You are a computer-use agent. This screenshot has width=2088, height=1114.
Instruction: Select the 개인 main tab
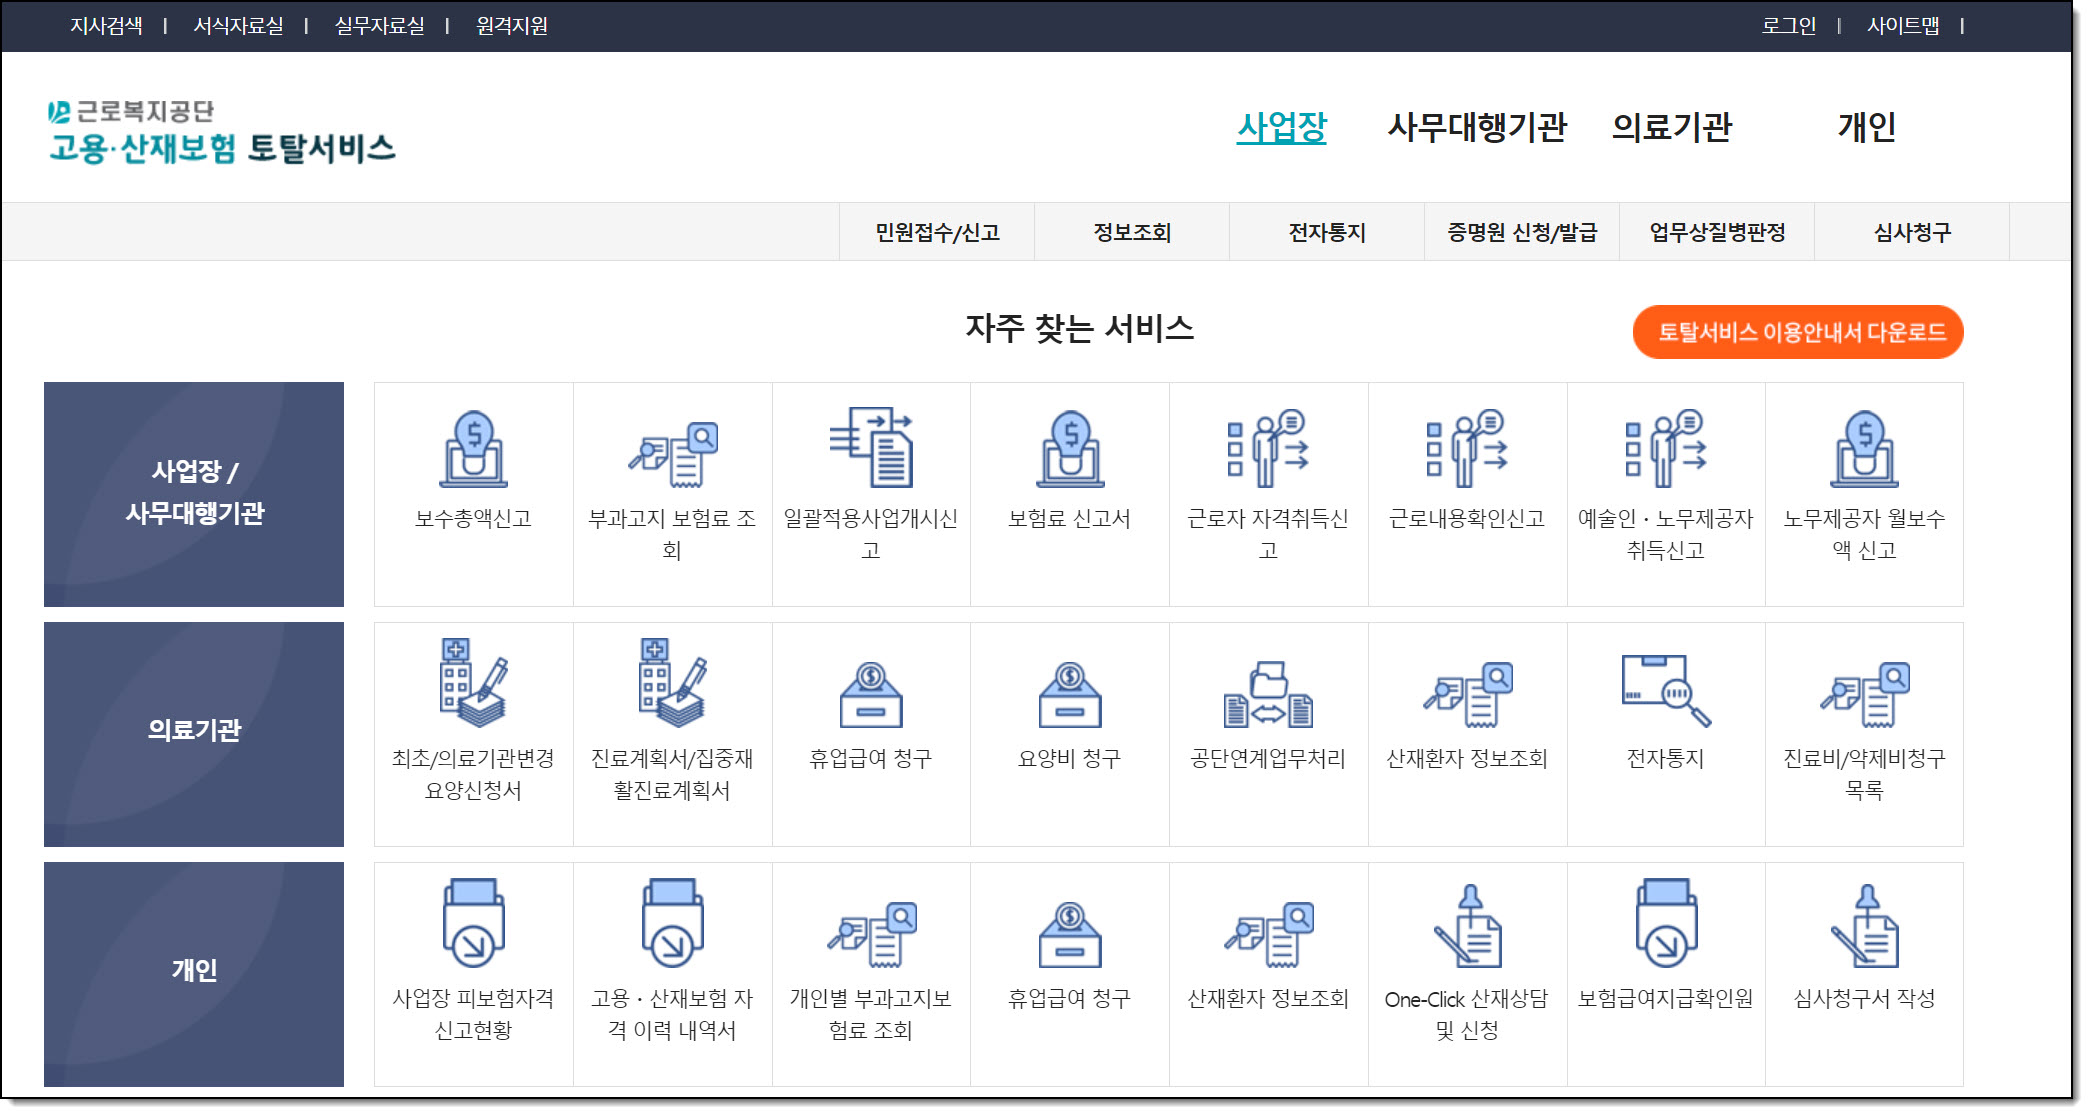(1866, 127)
